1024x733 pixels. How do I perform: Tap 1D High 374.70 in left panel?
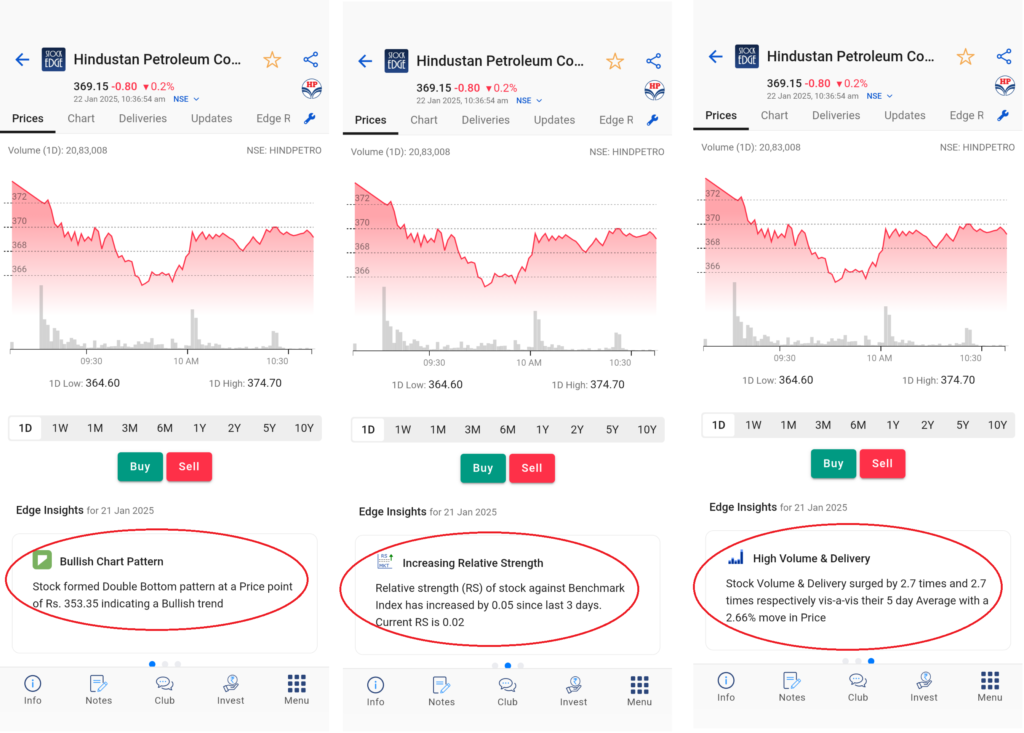point(245,383)
